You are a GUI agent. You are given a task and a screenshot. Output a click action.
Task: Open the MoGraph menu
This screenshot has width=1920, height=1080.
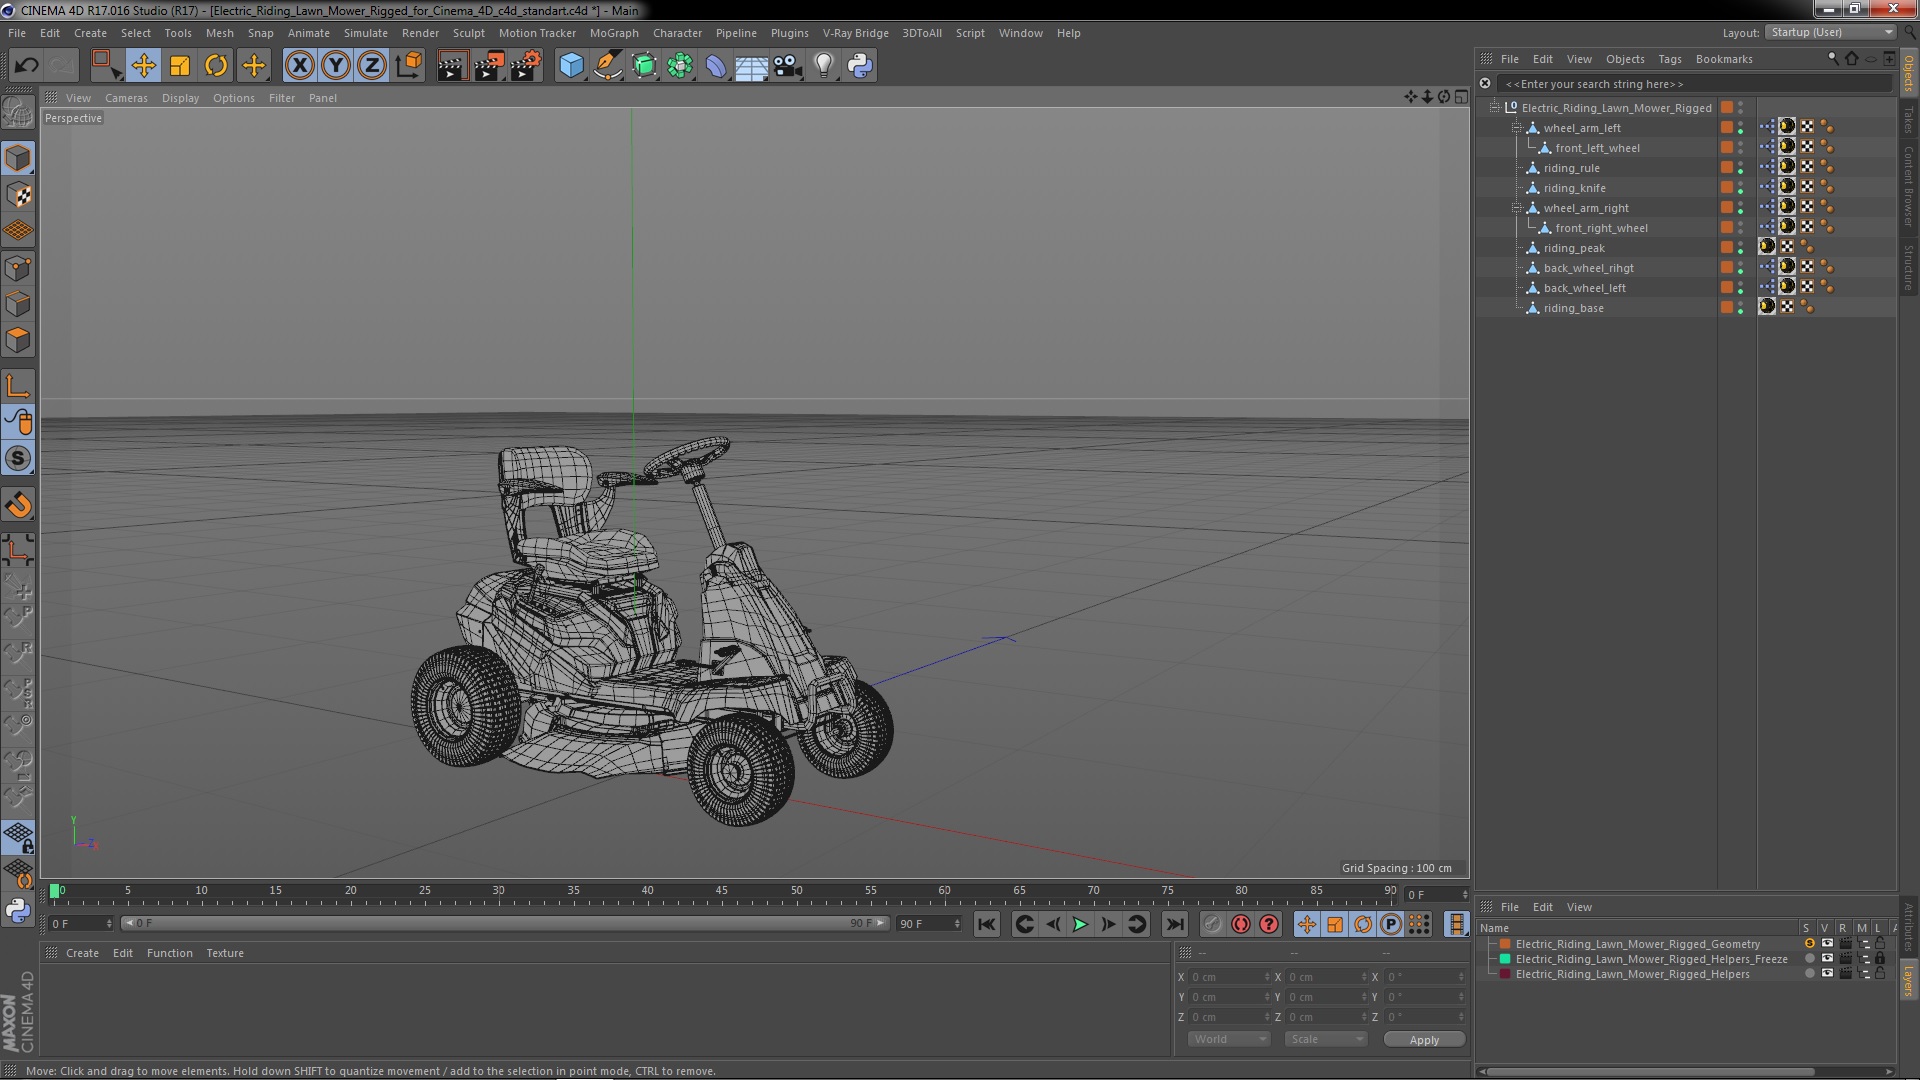[x=614, y=33]
